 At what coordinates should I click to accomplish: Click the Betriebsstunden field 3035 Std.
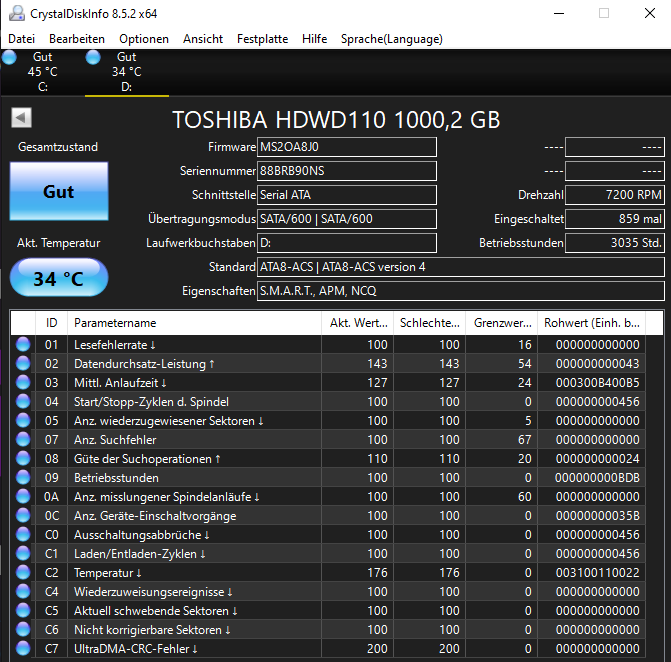[615, 243]
